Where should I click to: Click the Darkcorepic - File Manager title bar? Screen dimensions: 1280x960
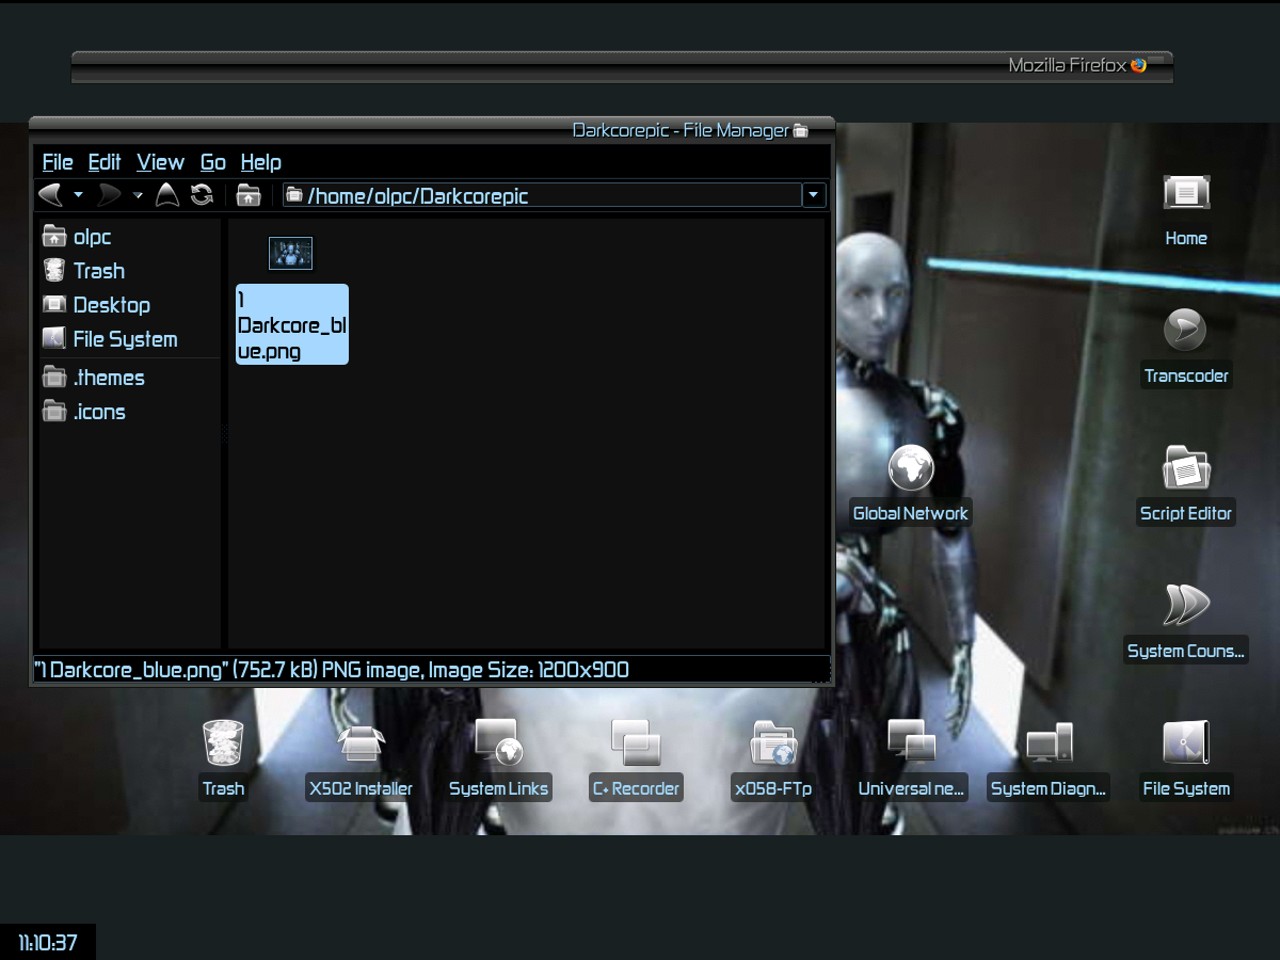point(432,130)
